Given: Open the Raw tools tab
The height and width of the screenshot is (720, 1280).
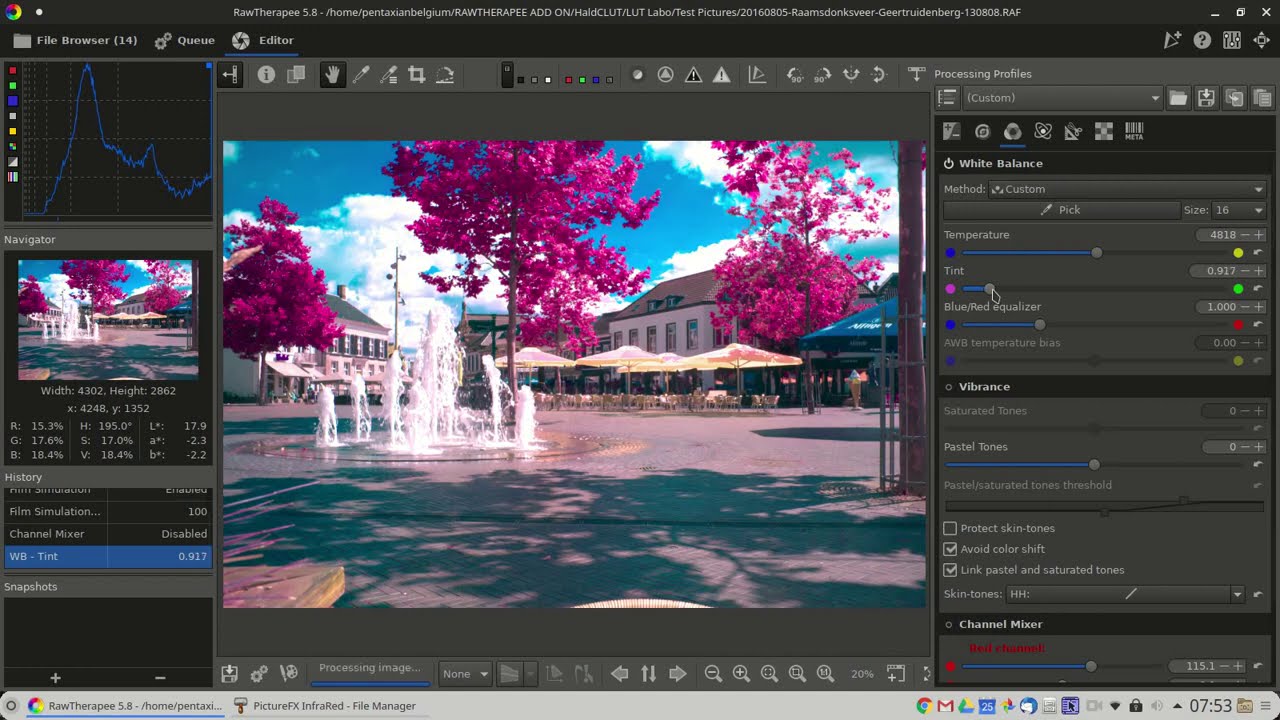Looking at the screenshot, I should [x=1104, y=131].
